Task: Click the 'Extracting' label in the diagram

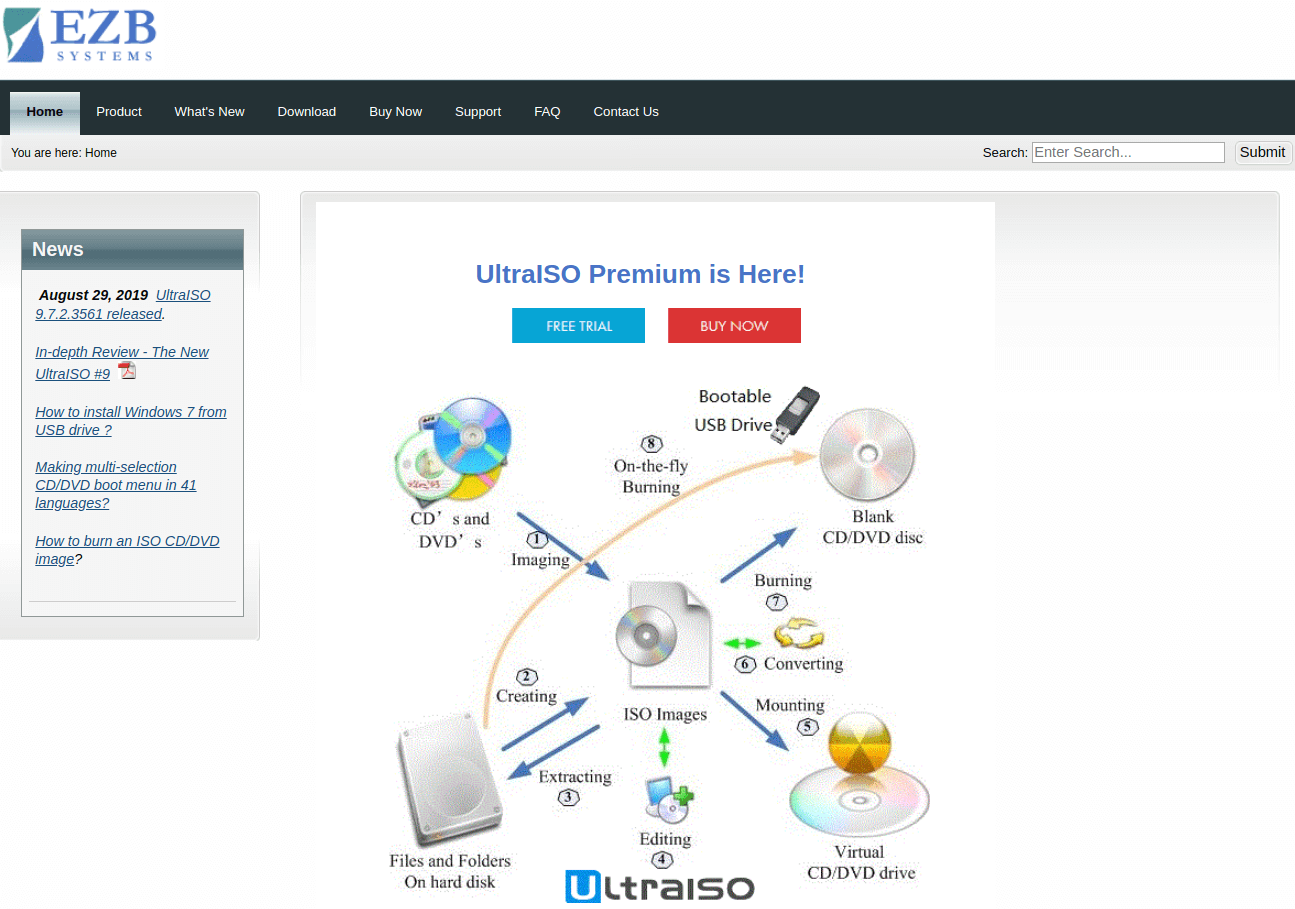Action: click(575, 777)
